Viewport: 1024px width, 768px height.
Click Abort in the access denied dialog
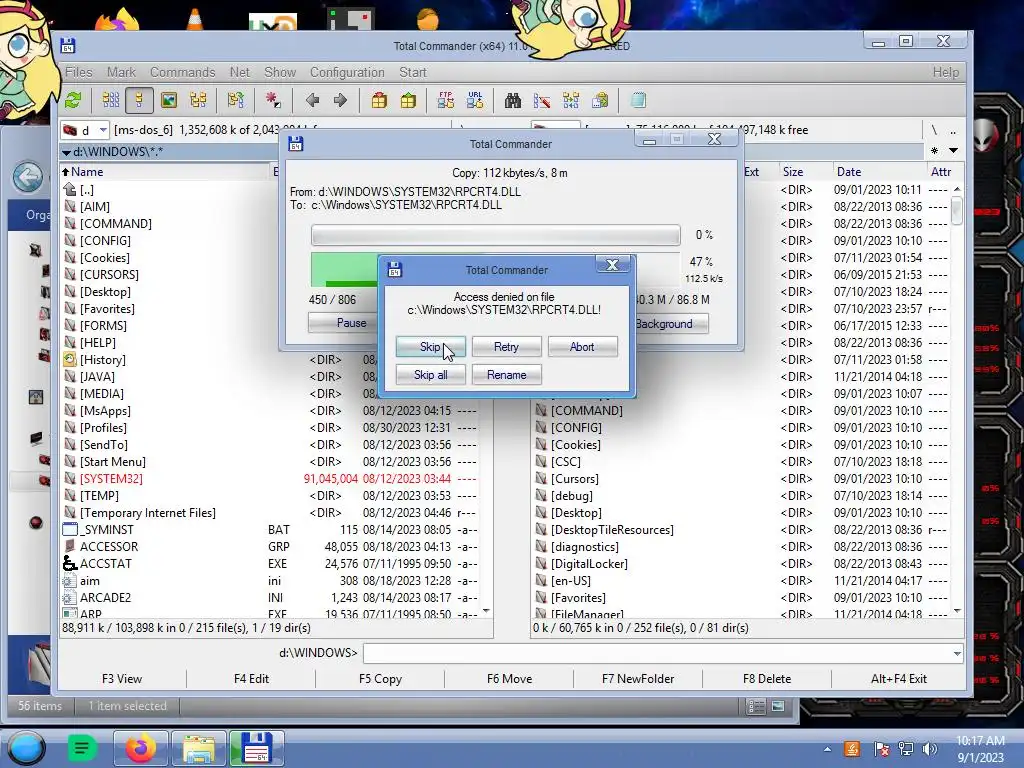(582, 347)
